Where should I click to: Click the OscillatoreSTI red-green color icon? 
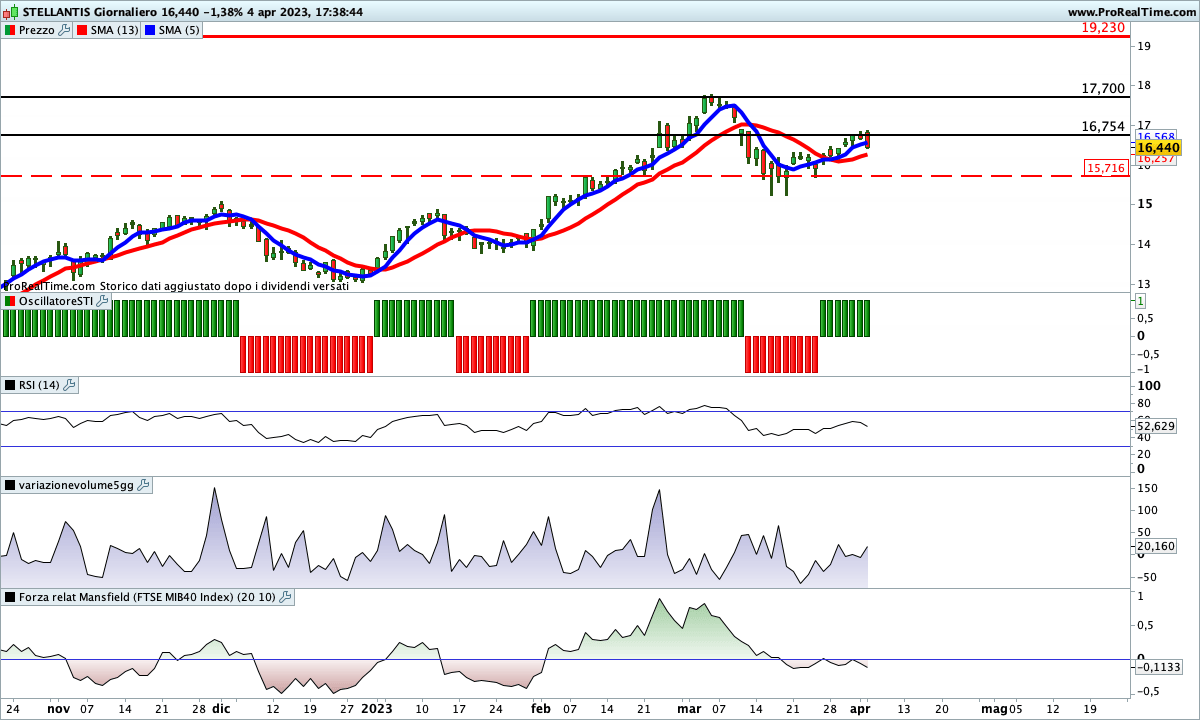[10, 300]
